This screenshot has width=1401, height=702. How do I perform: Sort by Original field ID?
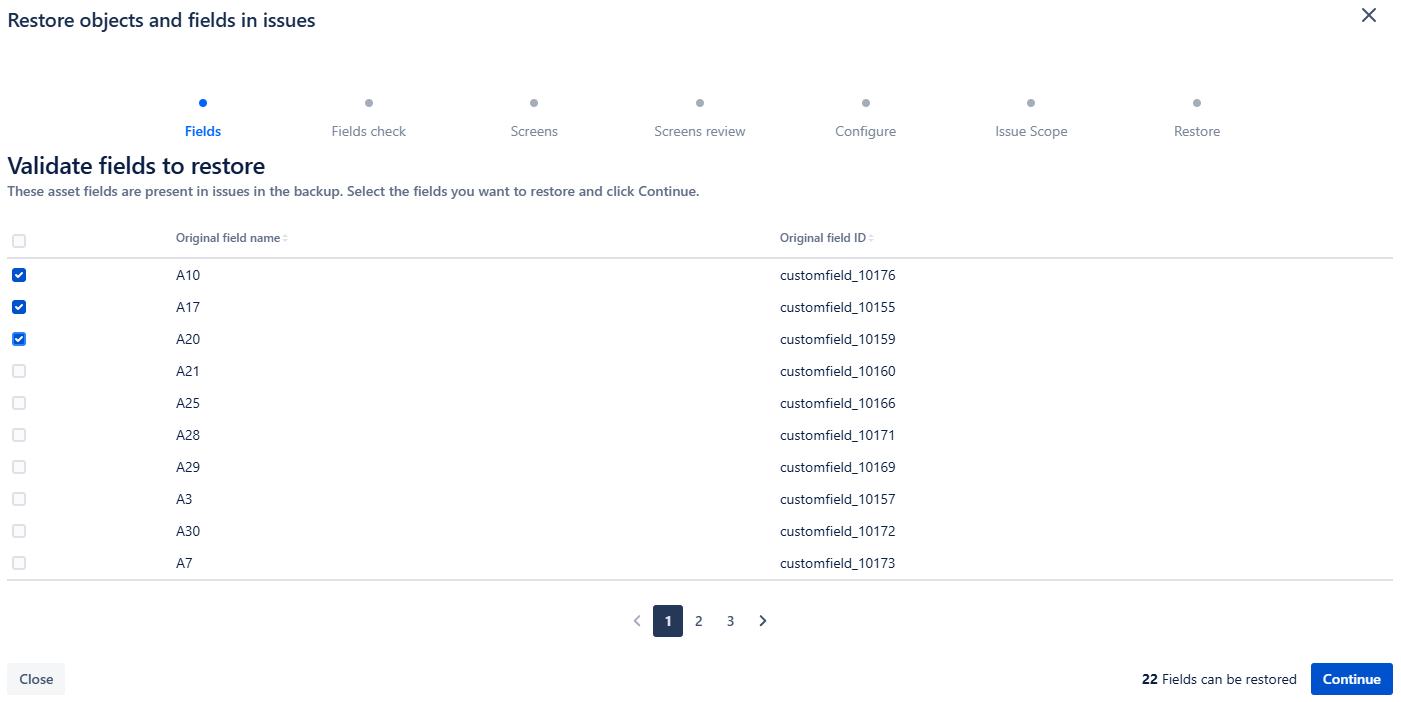[827, 238]
